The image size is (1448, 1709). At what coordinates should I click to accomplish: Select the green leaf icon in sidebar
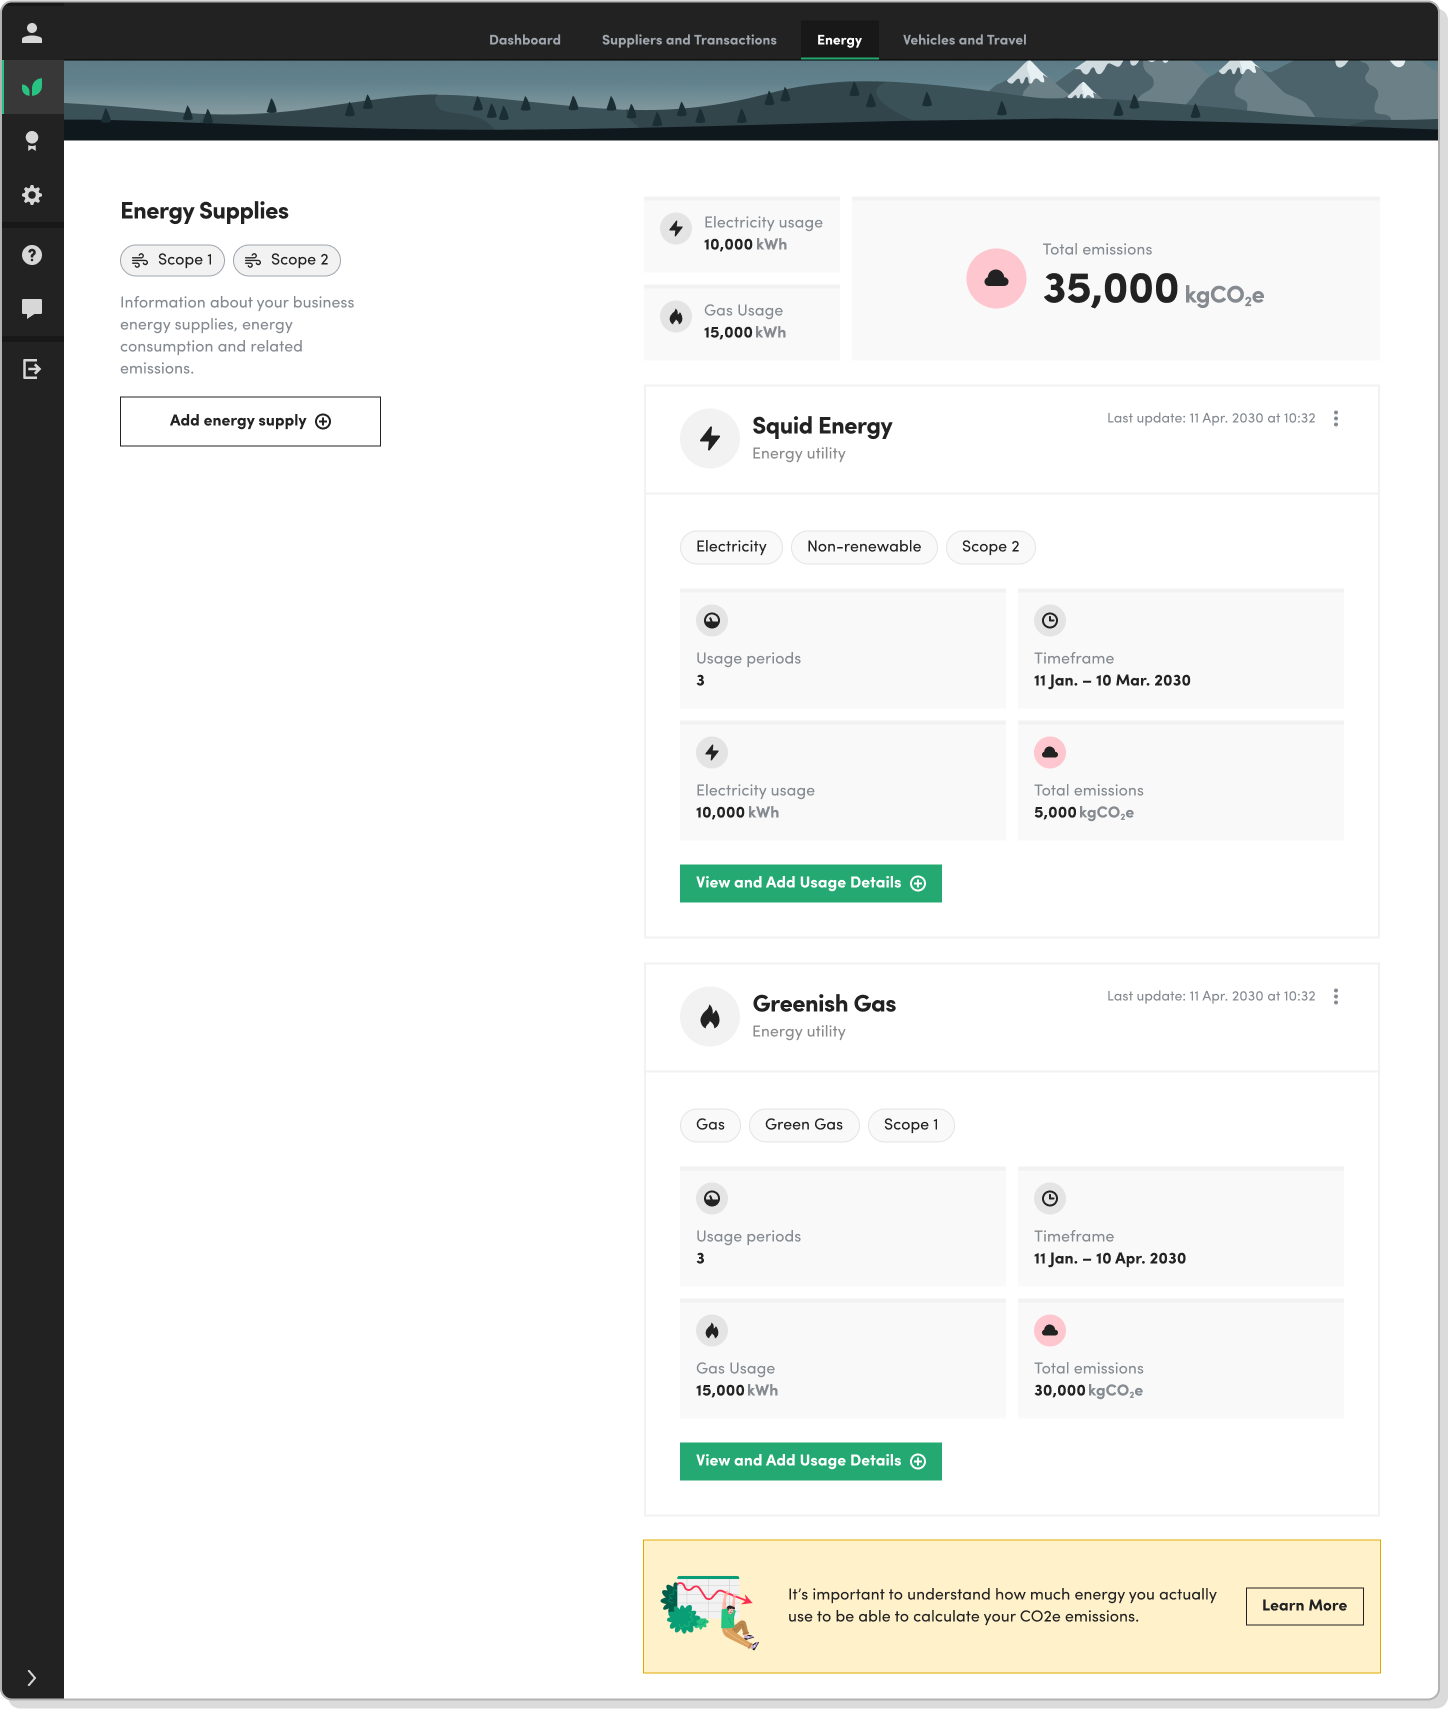(x=32, y=87)
